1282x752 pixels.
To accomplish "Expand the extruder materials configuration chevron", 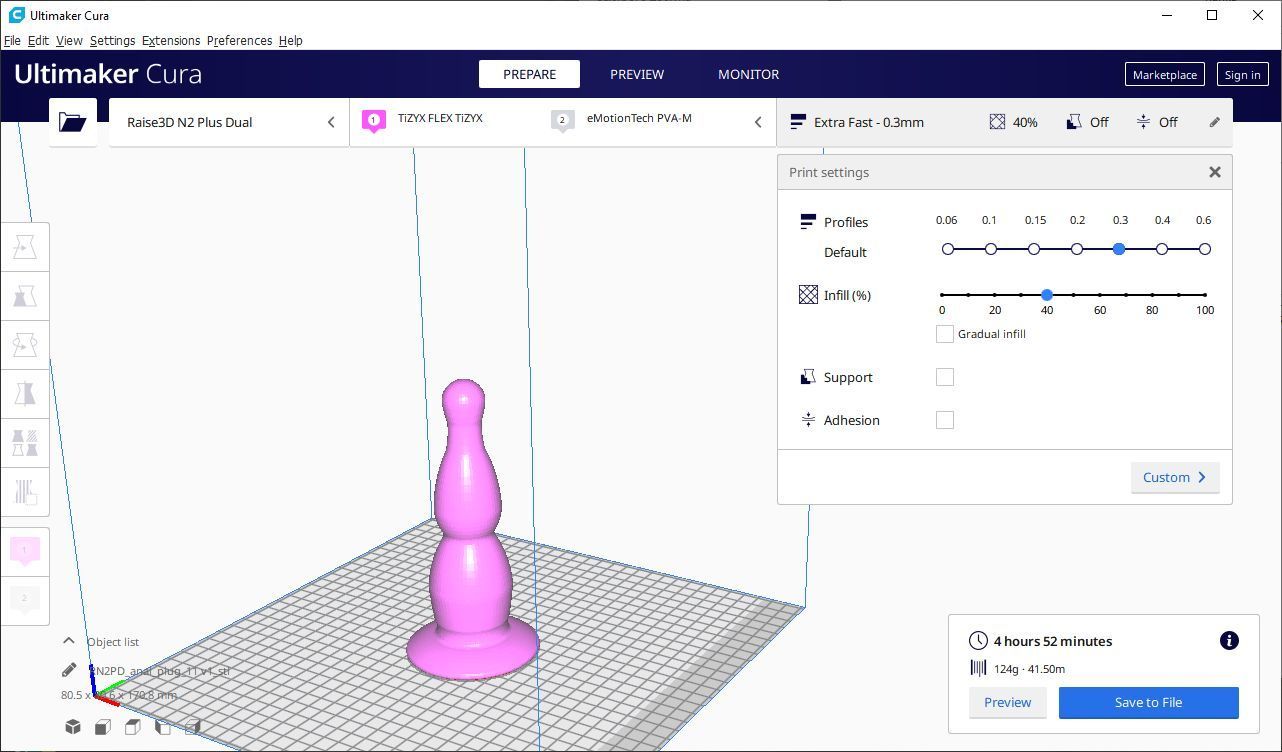I will click(758, 122).
